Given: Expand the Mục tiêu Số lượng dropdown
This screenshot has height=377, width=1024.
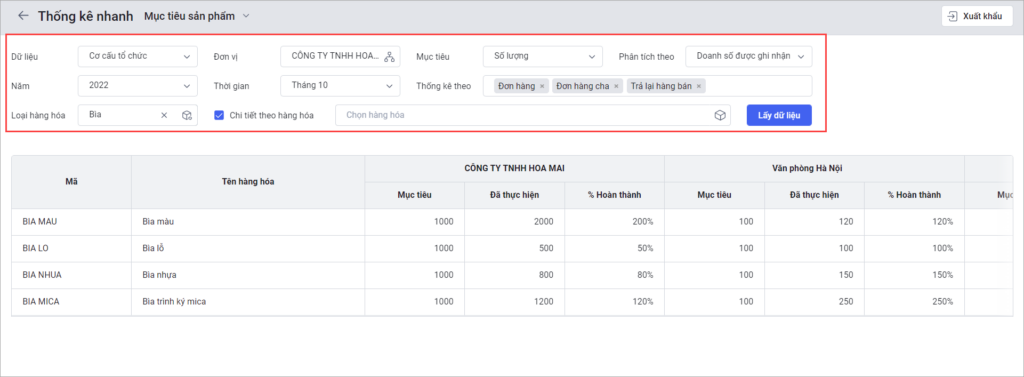Looking at the screenshot, I should [x=543, y=56].
